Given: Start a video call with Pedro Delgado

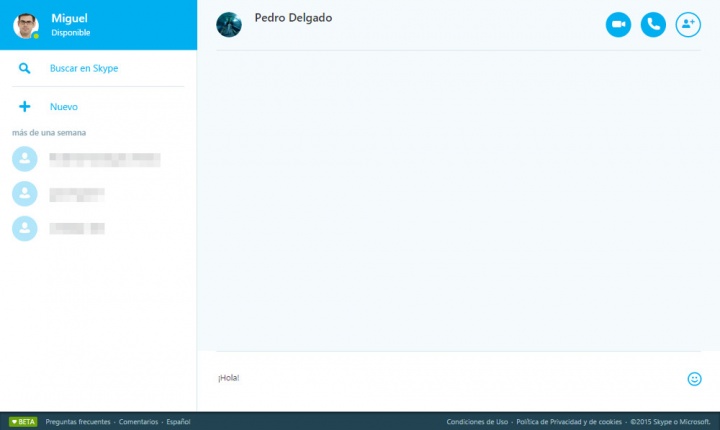Looking at the screenshot, I should point(618,24).
